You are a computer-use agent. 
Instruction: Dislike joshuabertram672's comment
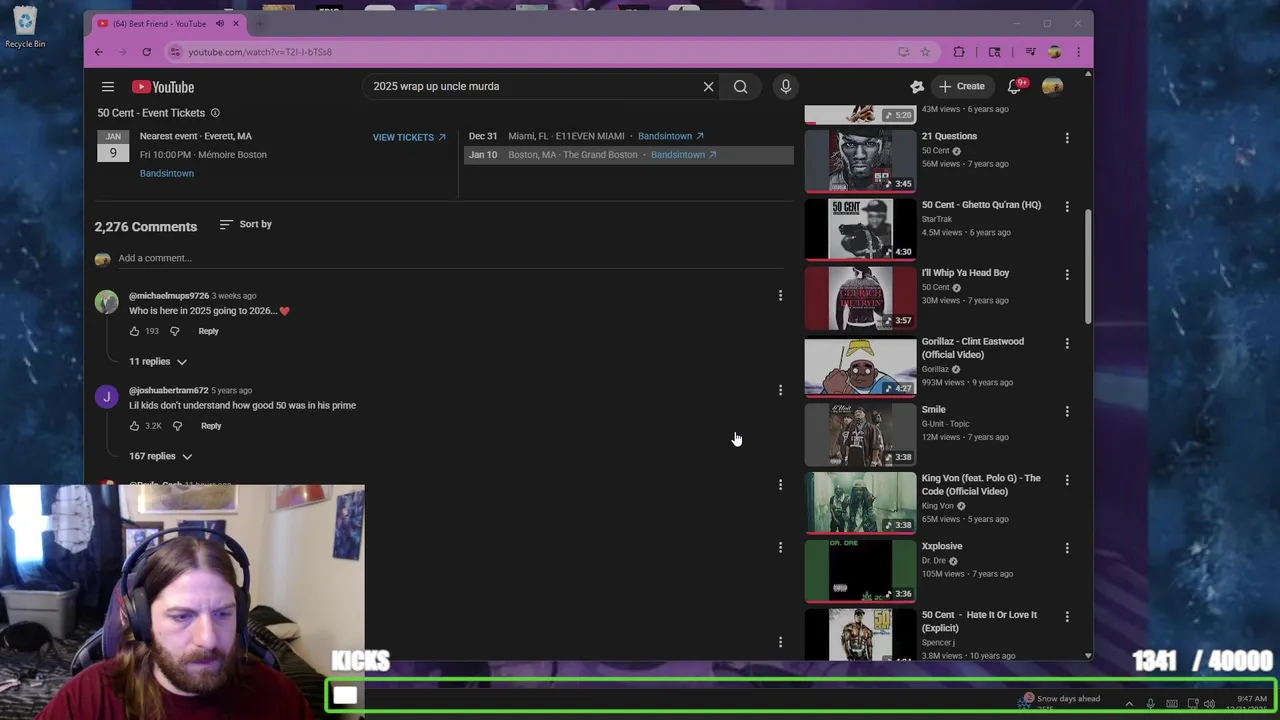[x=177, y=426]
